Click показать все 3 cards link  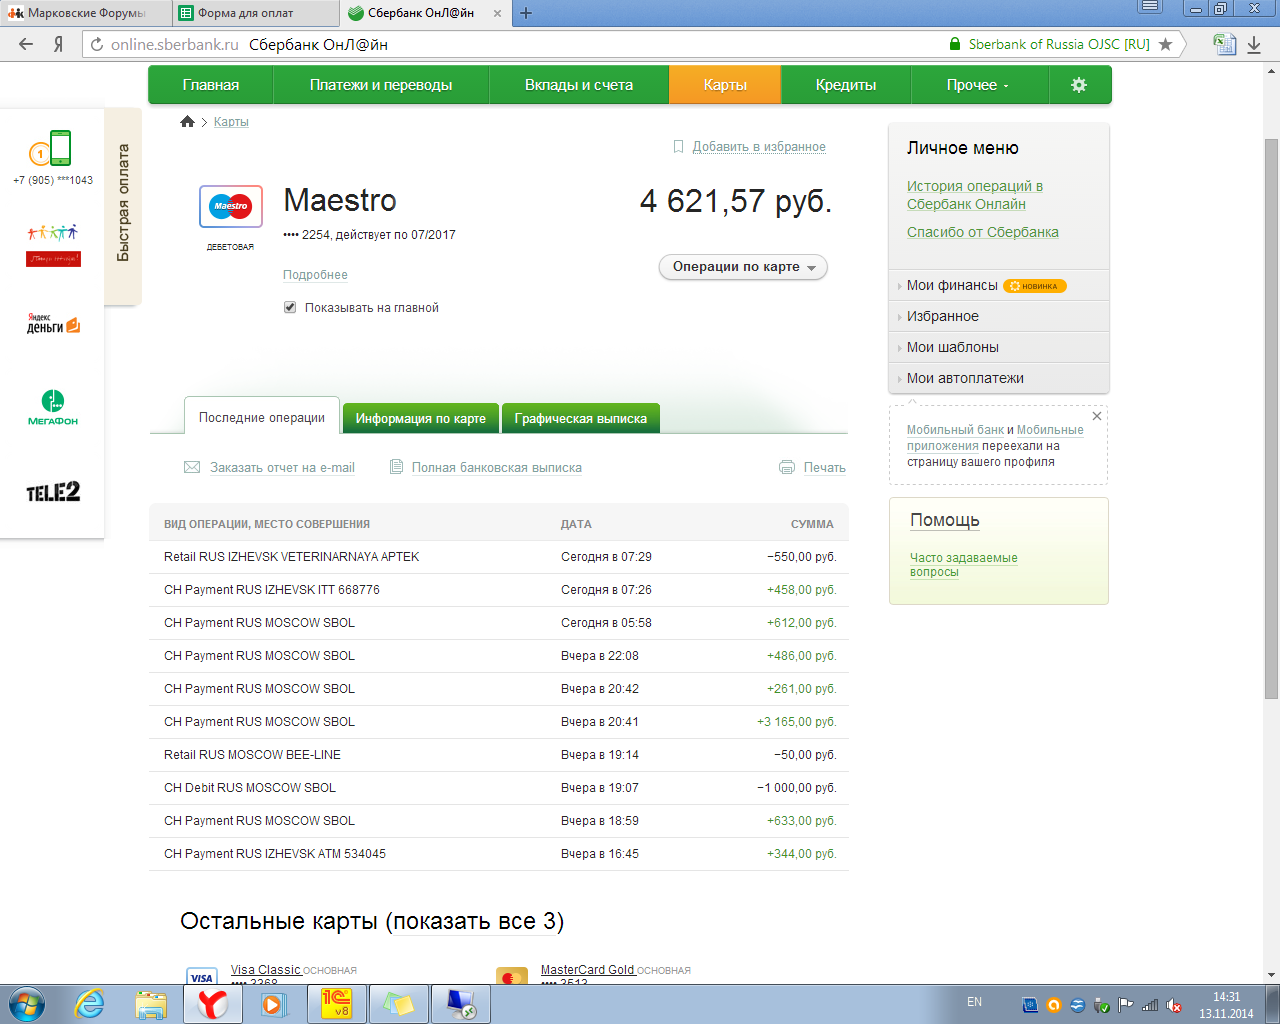pos(475,921)
